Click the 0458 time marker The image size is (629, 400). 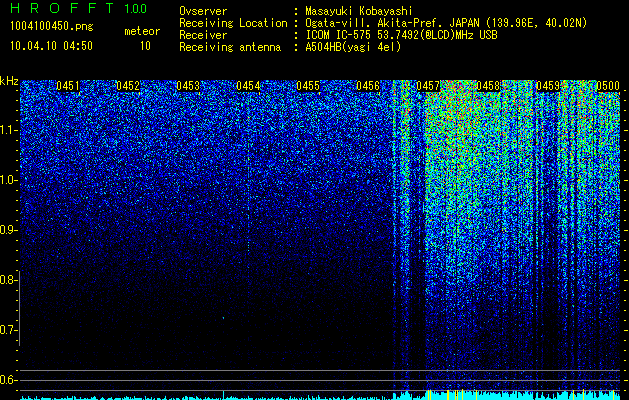point(488,86)
